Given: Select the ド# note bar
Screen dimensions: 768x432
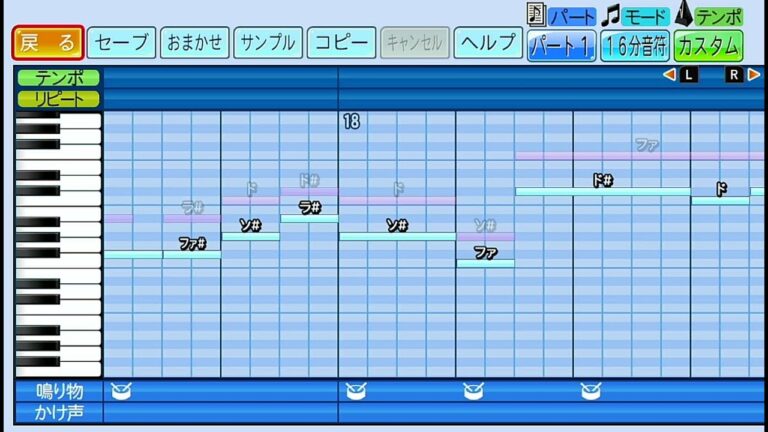Looking at the screenshot, I should coord(602,191).
